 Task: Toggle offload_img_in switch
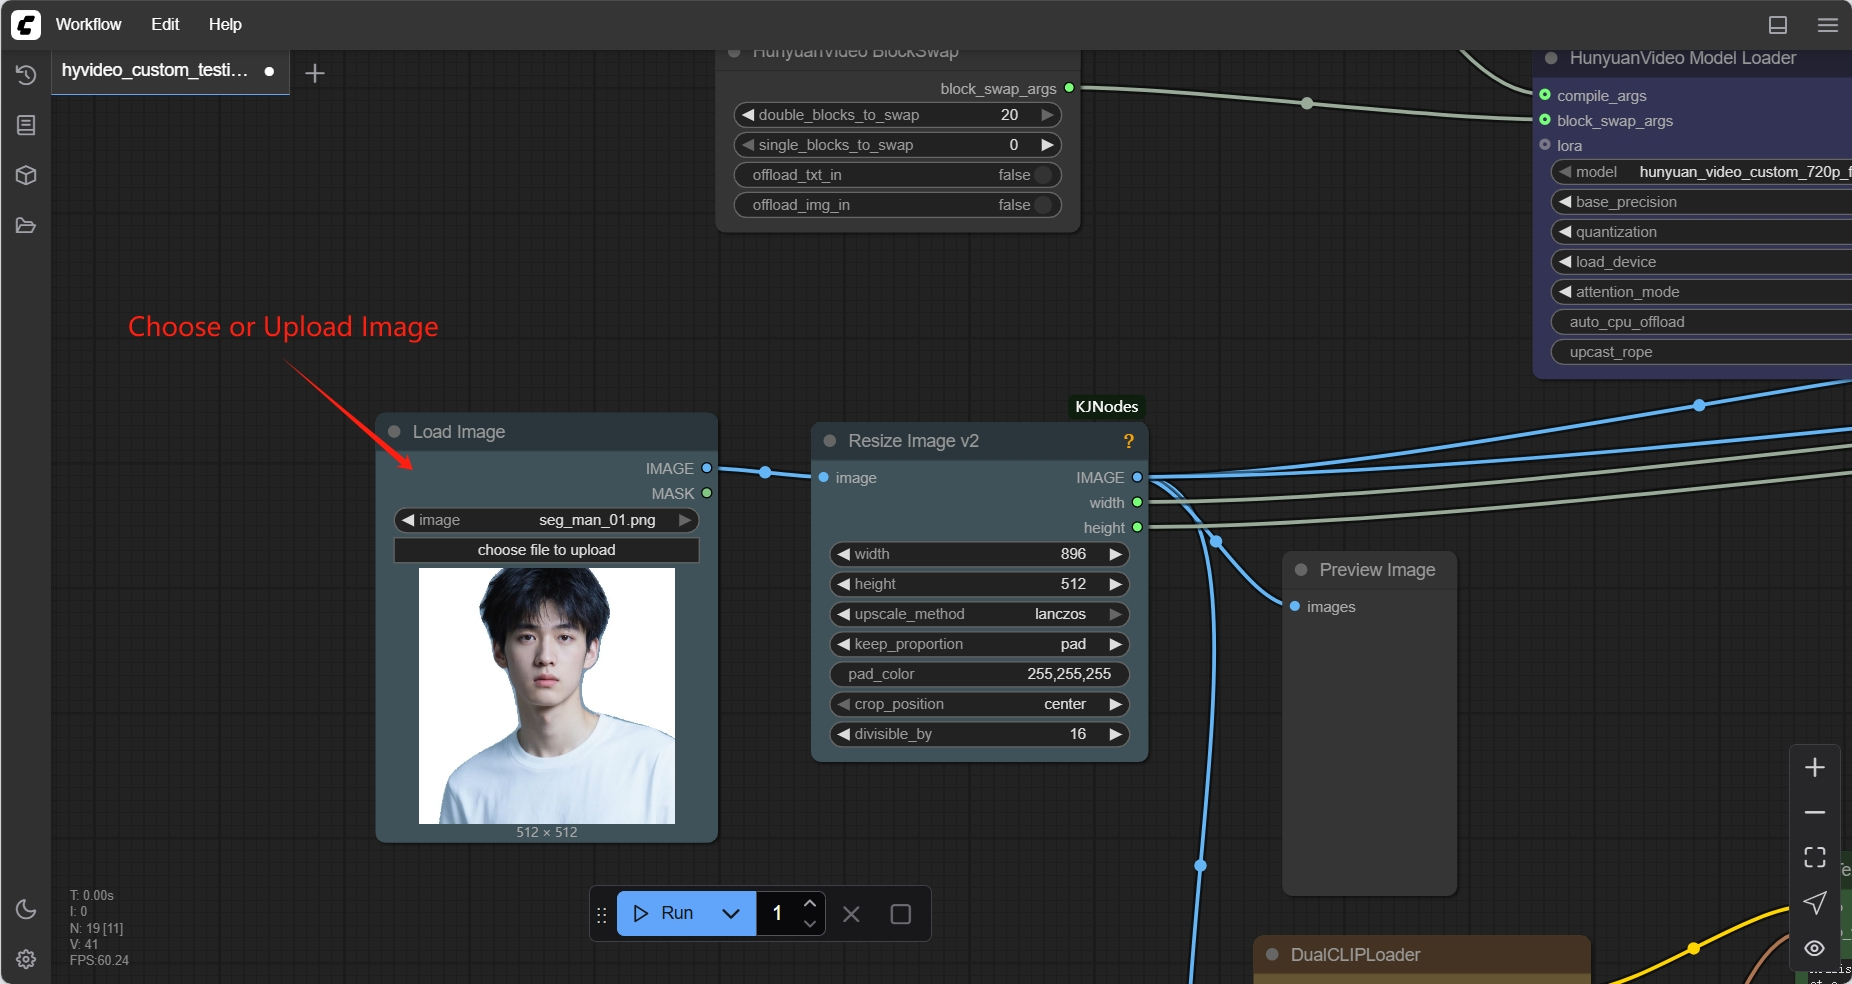coord(1043,205)
